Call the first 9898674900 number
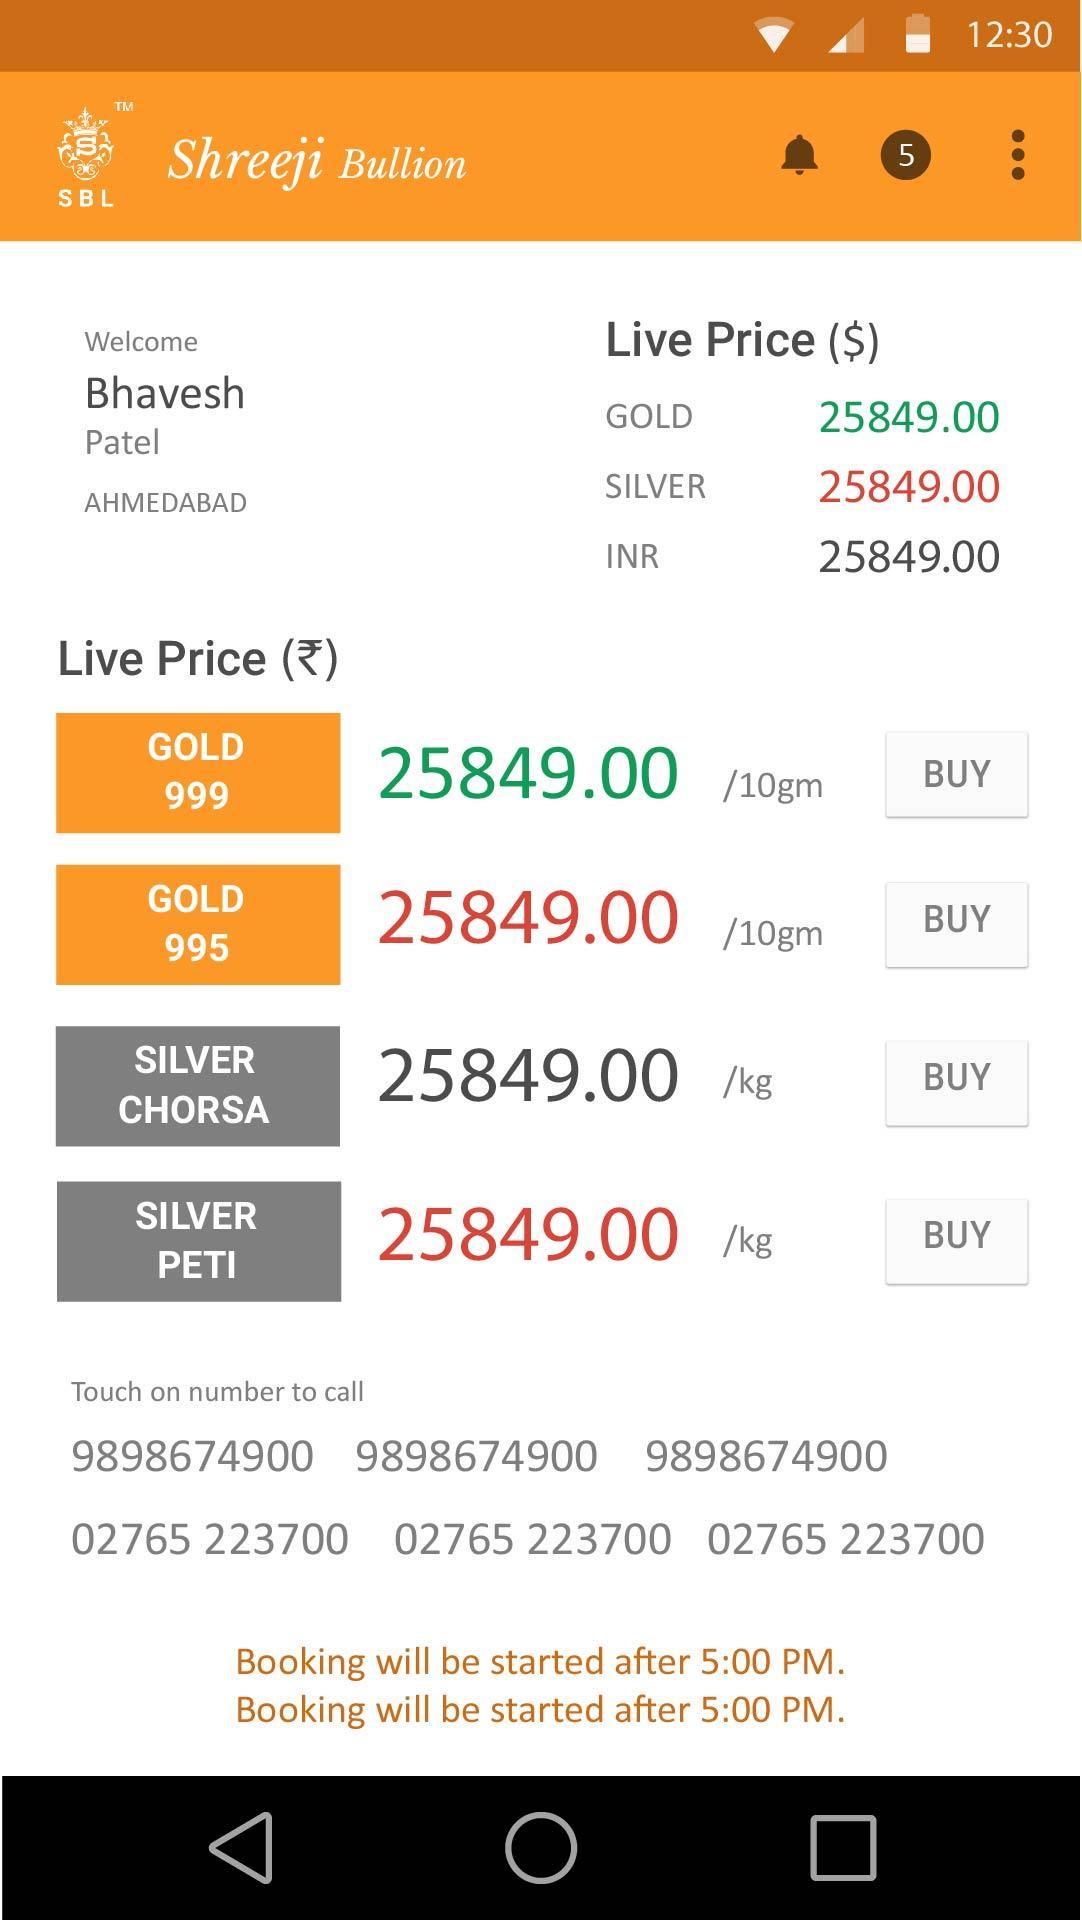This screenshot has width=1082, height=1920. point(192,1456)
